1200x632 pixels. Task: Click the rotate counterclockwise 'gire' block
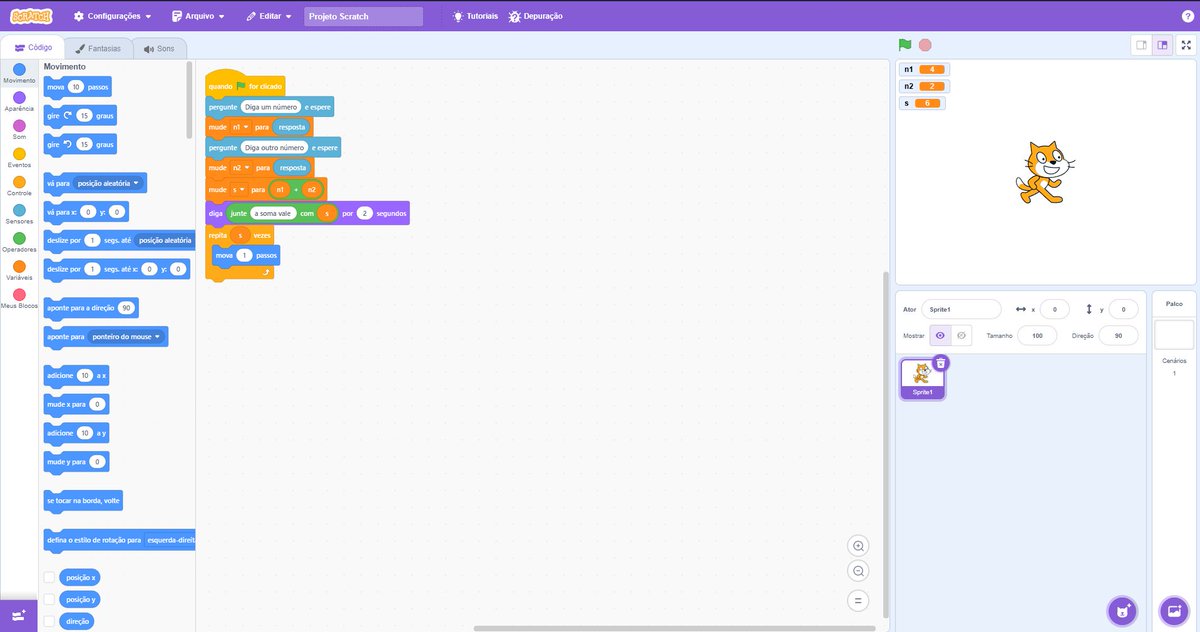(80, 145)
